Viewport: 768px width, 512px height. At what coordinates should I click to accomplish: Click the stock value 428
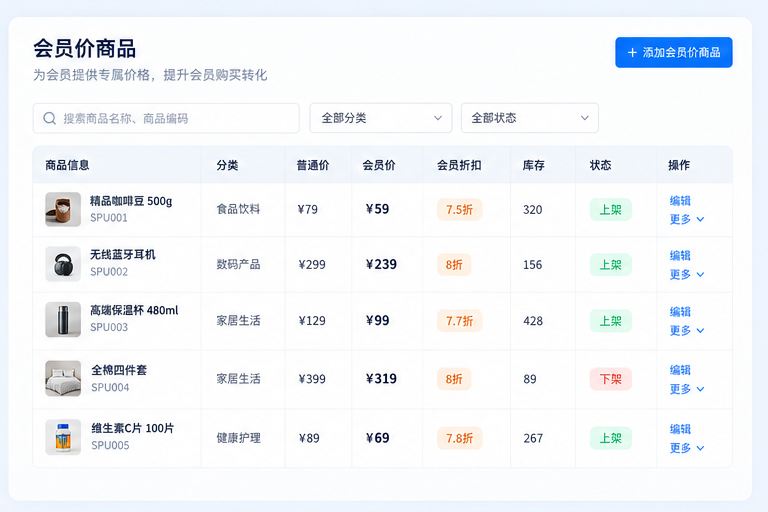pos(533,321)
